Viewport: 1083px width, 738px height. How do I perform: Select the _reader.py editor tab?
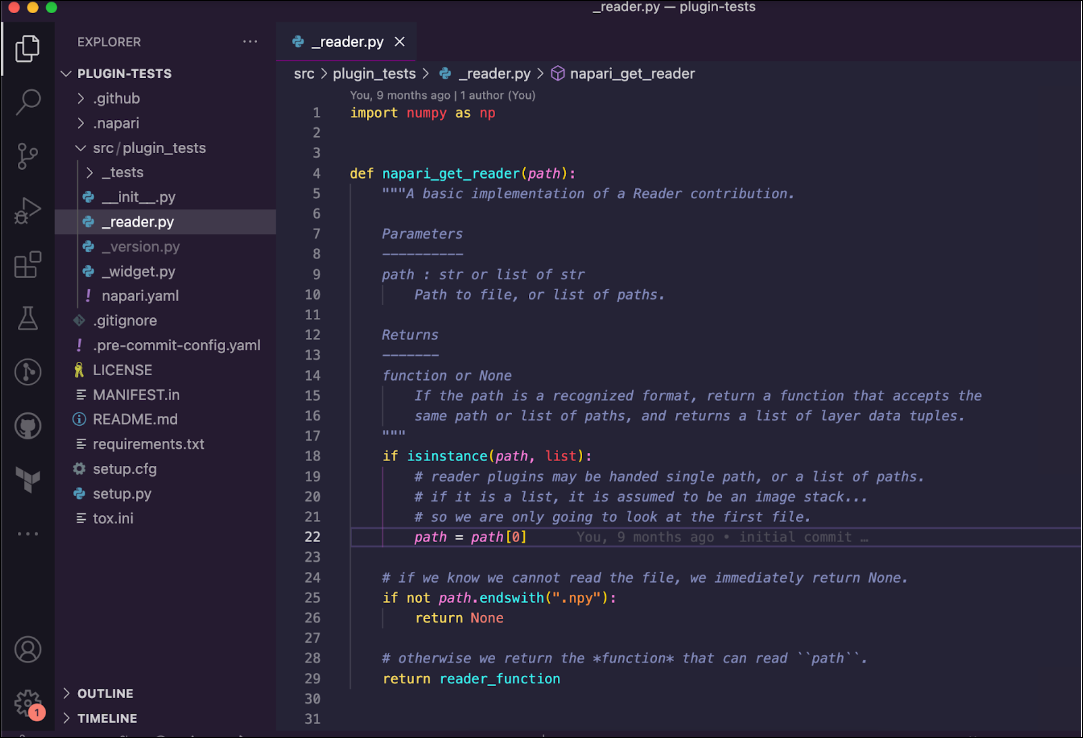[x=345, y=42]
